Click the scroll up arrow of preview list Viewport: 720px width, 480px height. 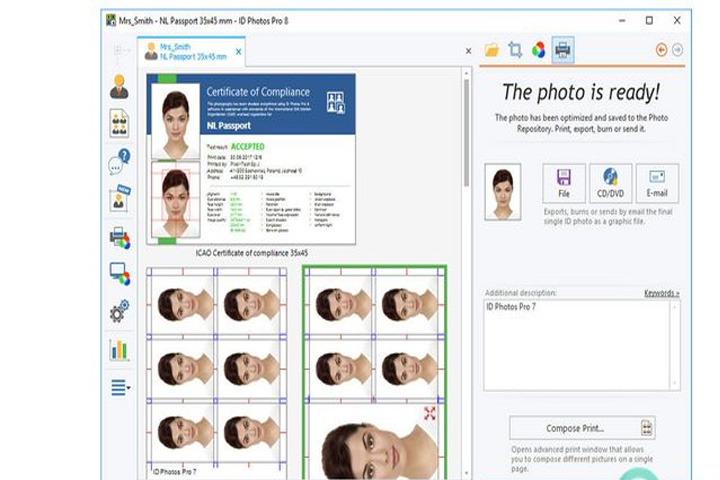[467, 73]
